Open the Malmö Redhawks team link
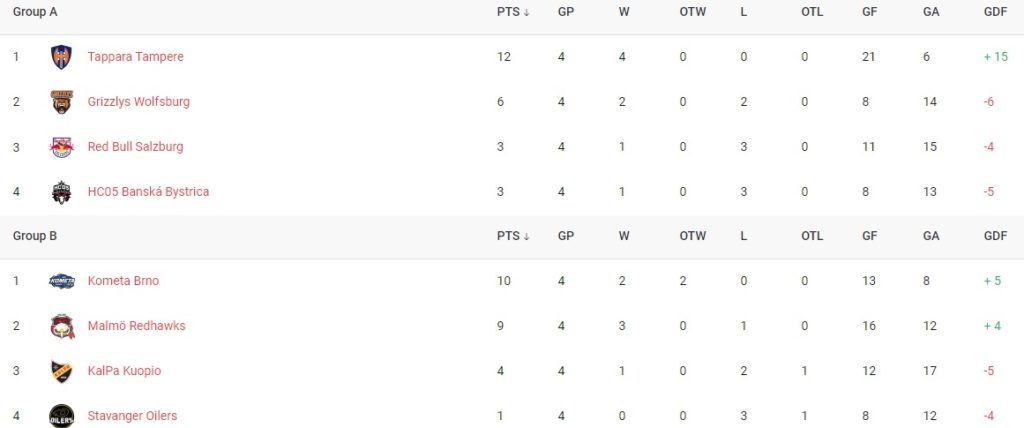1024x428 pixels. coord(136,326)
